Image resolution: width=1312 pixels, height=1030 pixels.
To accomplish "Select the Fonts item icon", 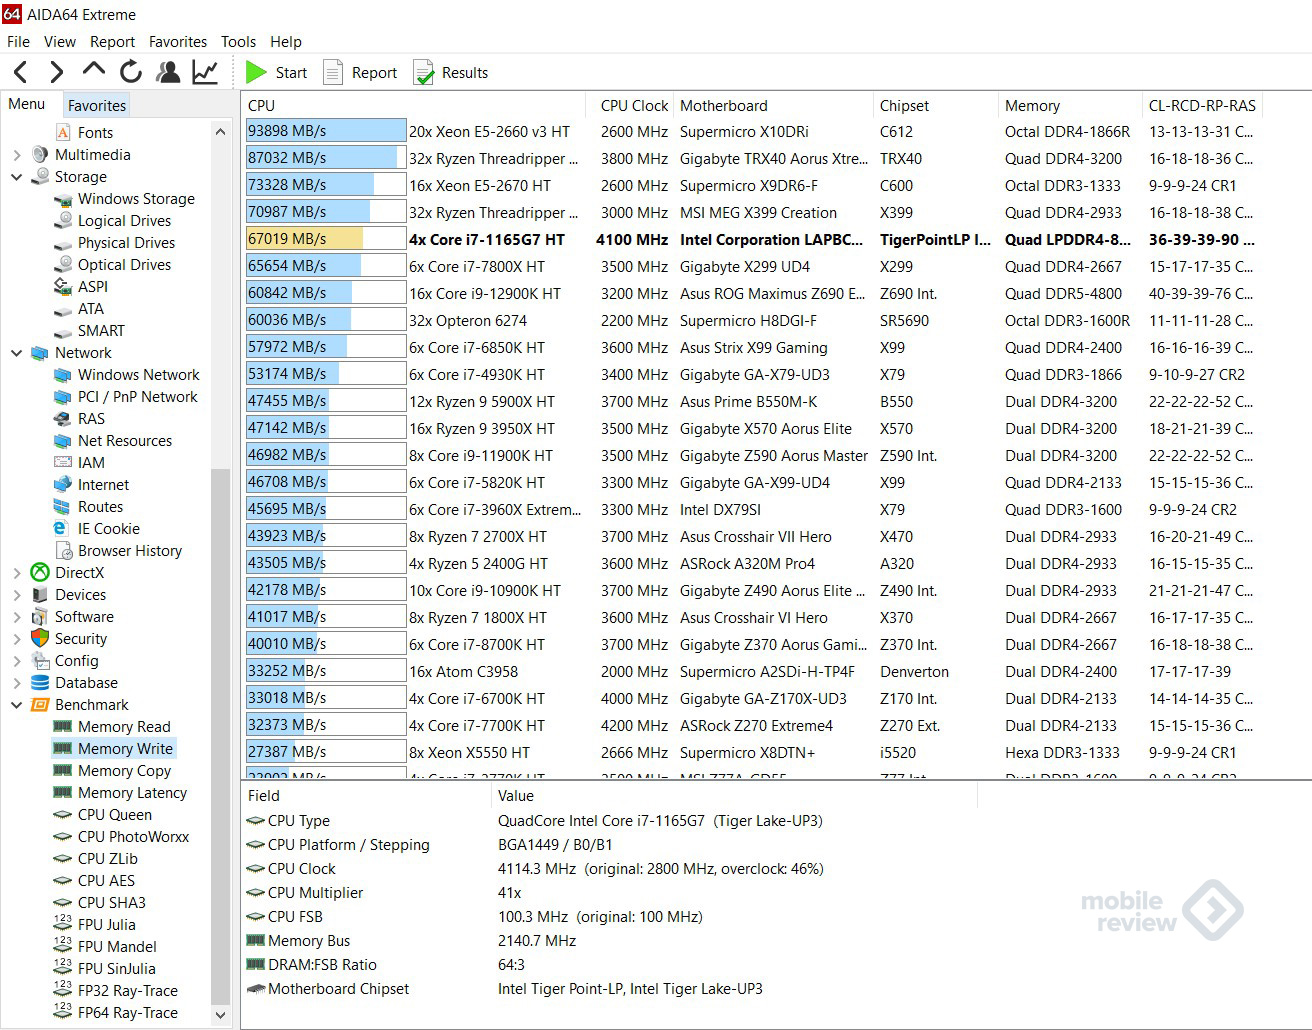I will (63, 132).
